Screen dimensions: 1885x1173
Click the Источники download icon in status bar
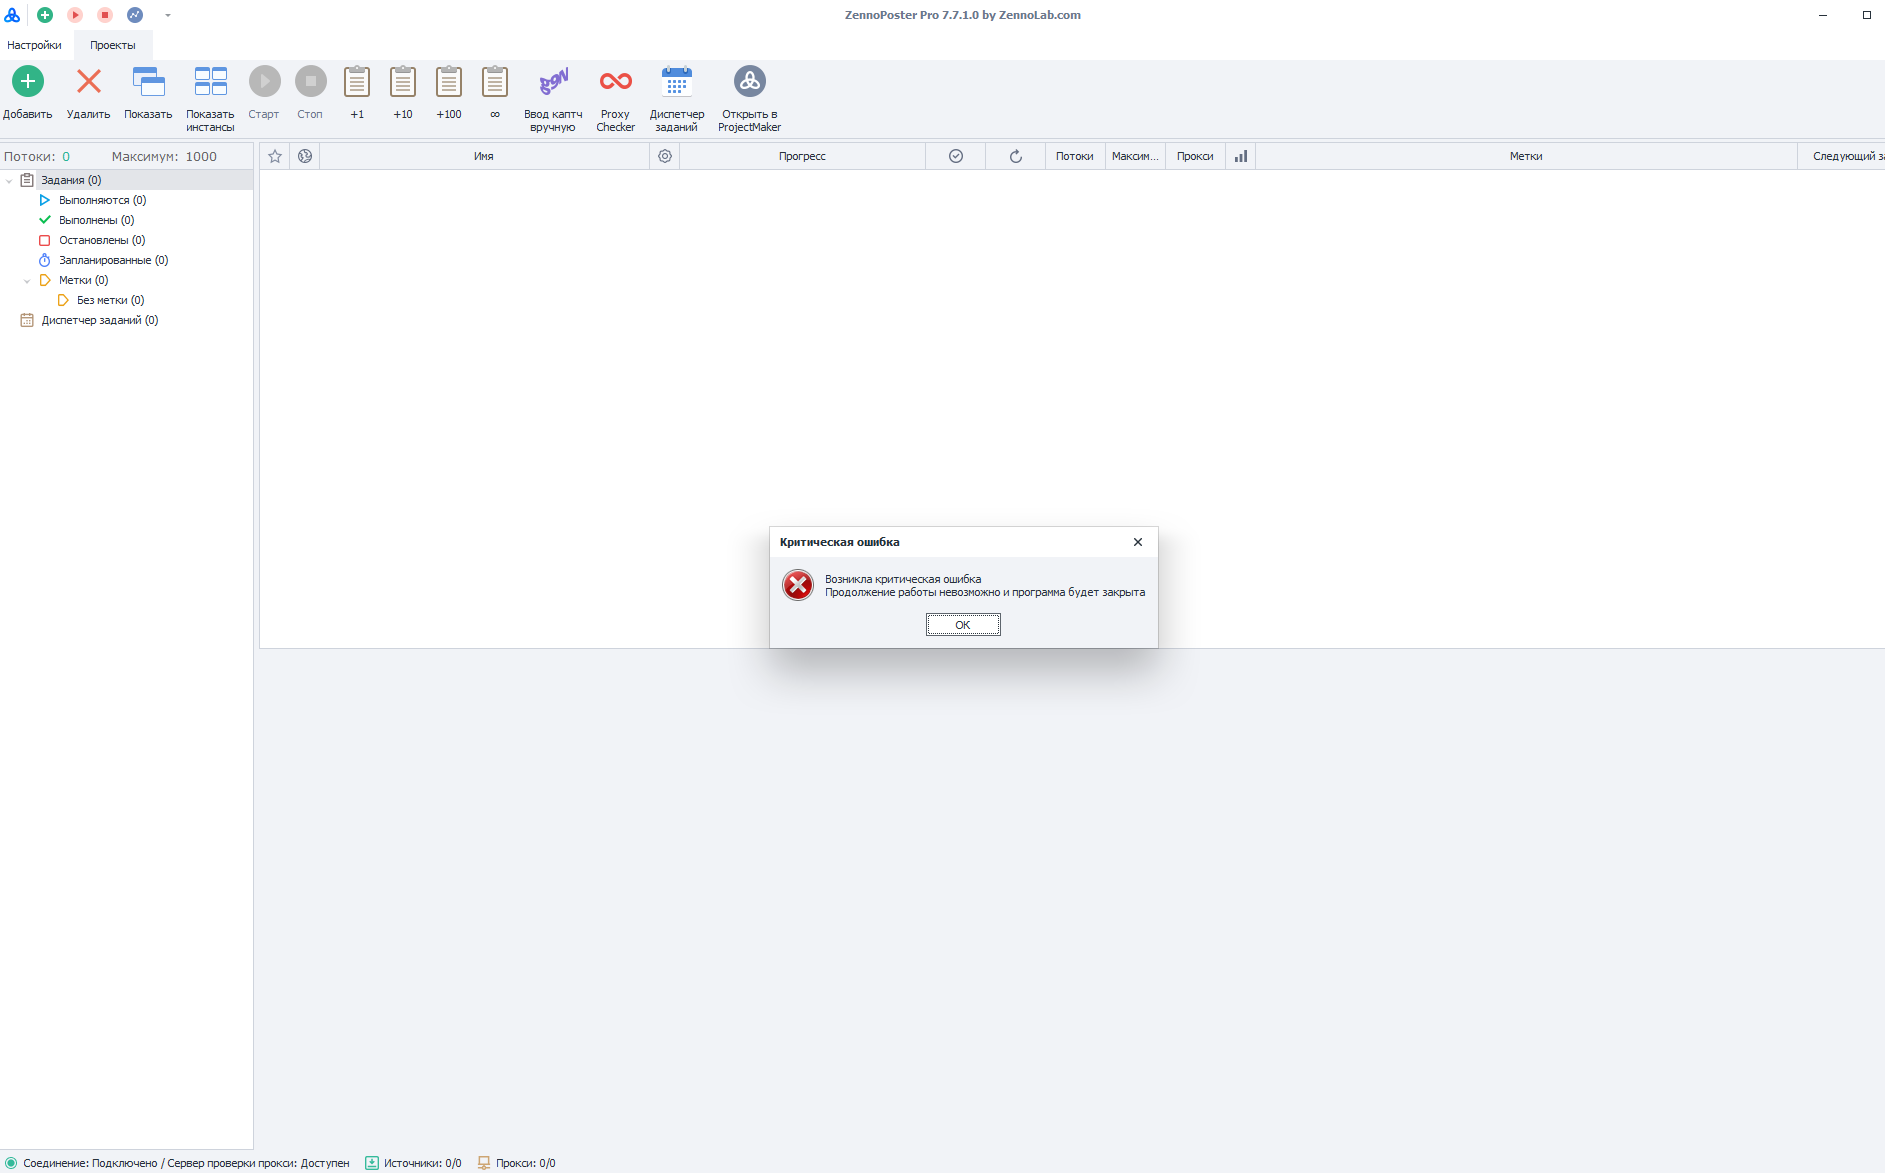coord(372,1163)
